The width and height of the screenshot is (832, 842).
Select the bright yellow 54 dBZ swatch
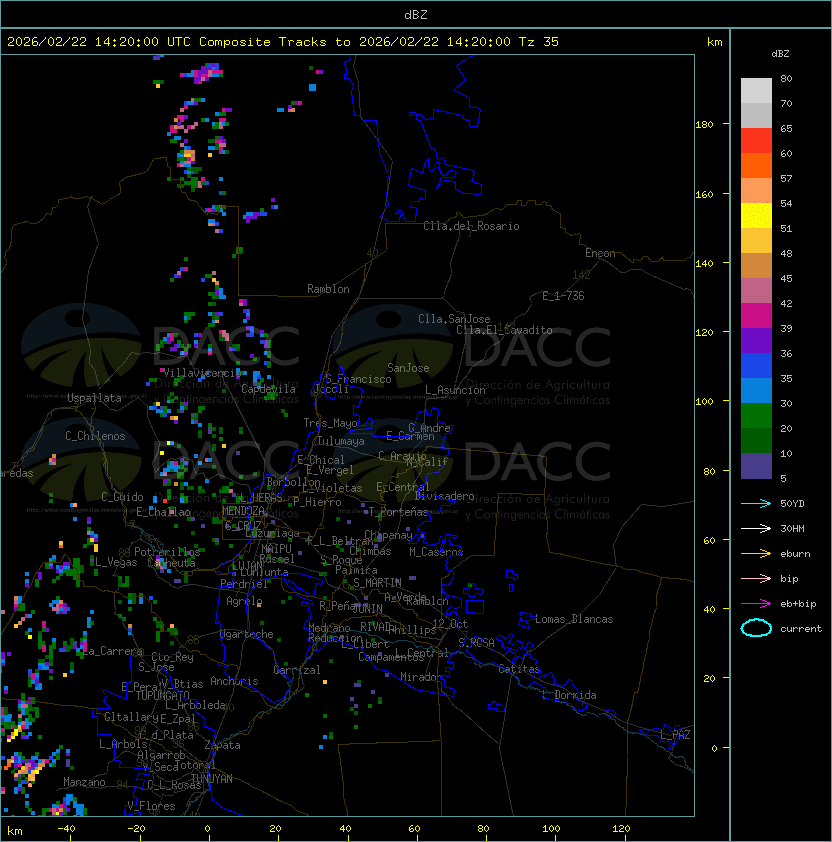(756, 215)
